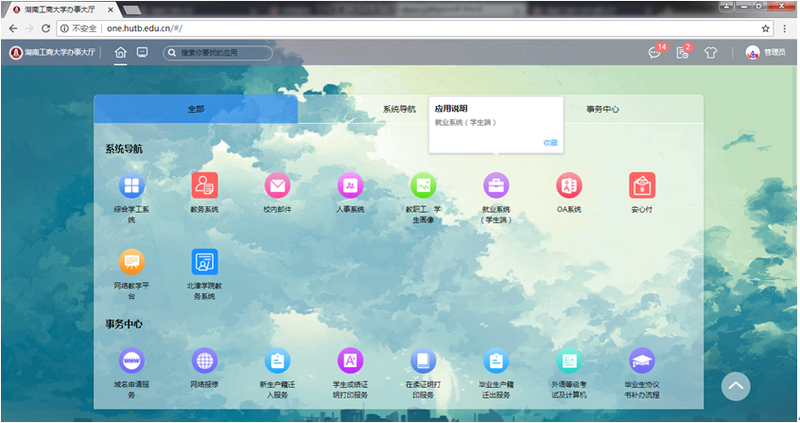
Task: Open the 综合学工系统 app icon
Action: pyautogui.click(x=132, y=185)
